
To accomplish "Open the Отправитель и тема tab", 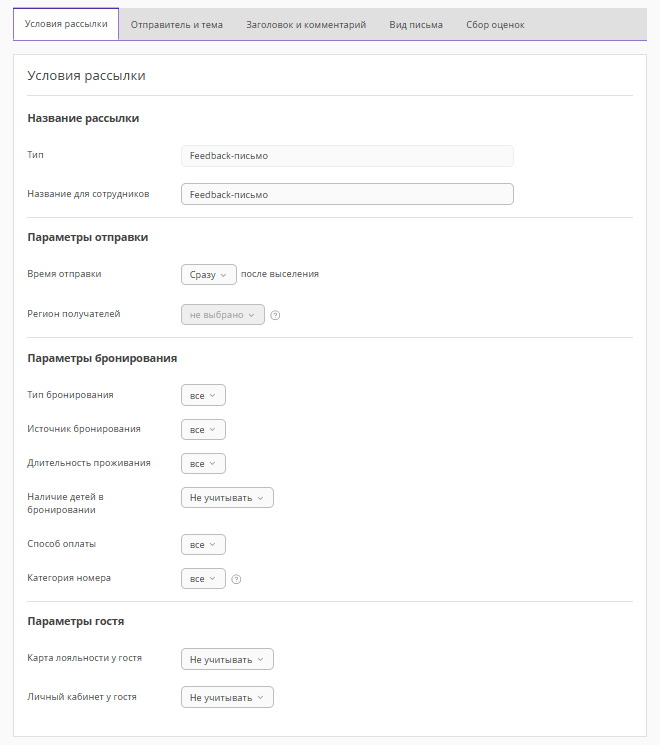I will 177,25.
